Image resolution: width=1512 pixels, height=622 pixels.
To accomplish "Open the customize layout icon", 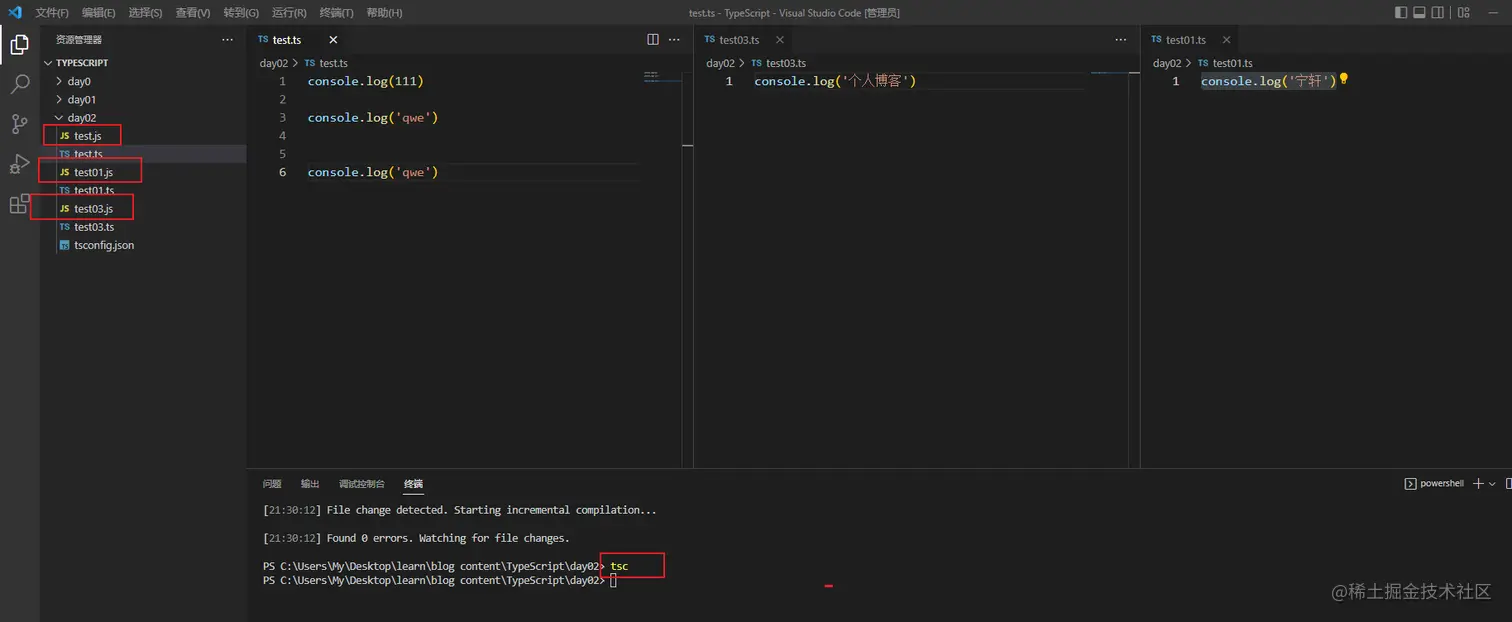I will [1464, 12].
